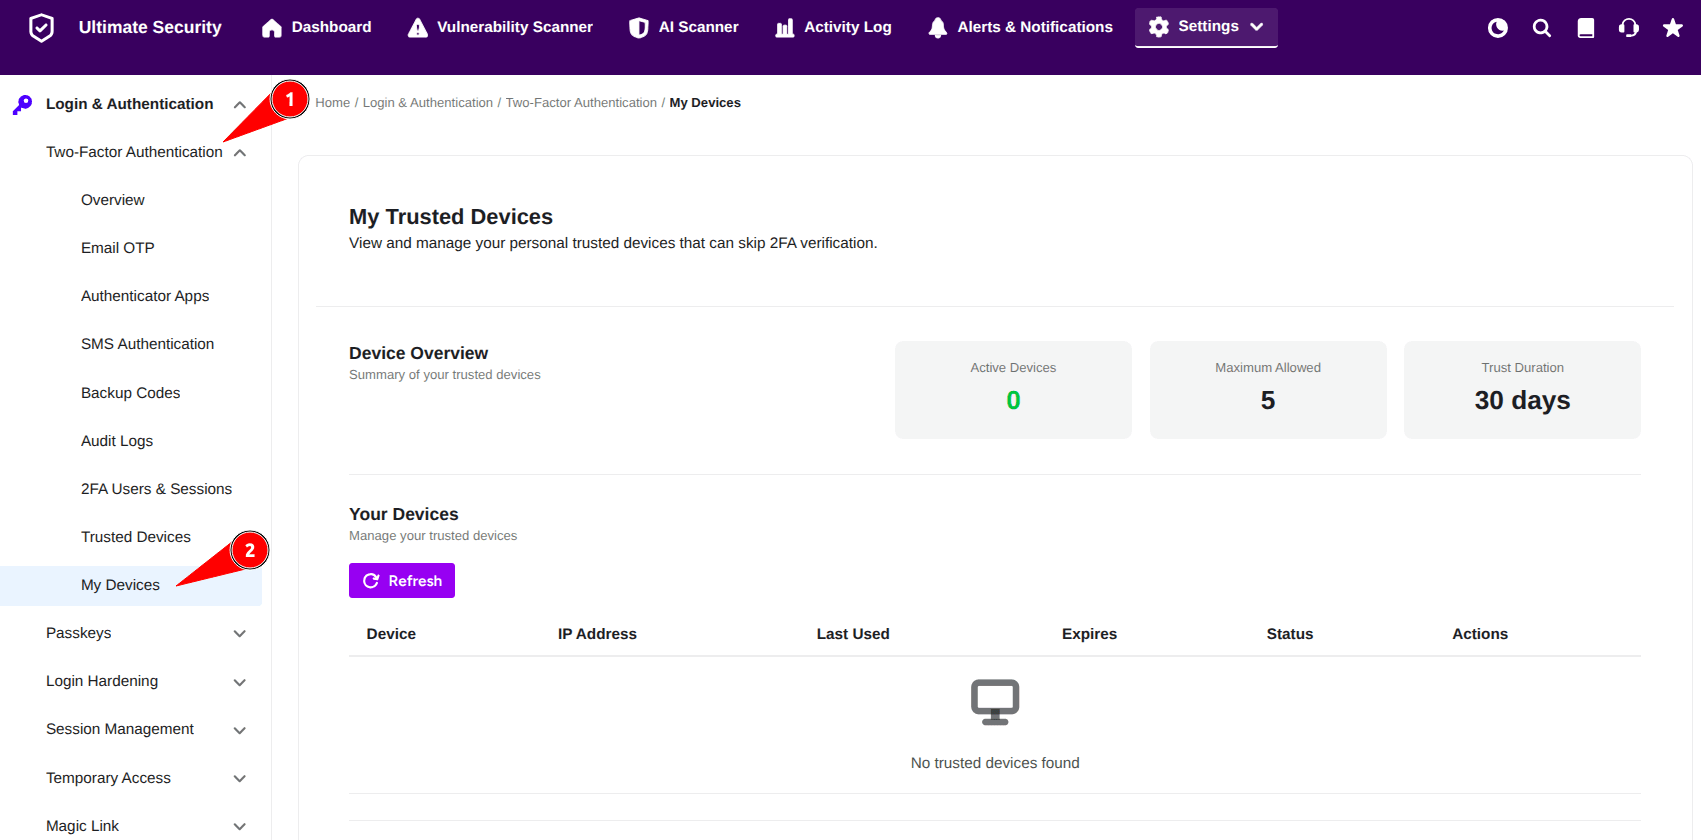Click the Device column header
This screenshot has height=840, width=1701.
click(x=391, y=634)
